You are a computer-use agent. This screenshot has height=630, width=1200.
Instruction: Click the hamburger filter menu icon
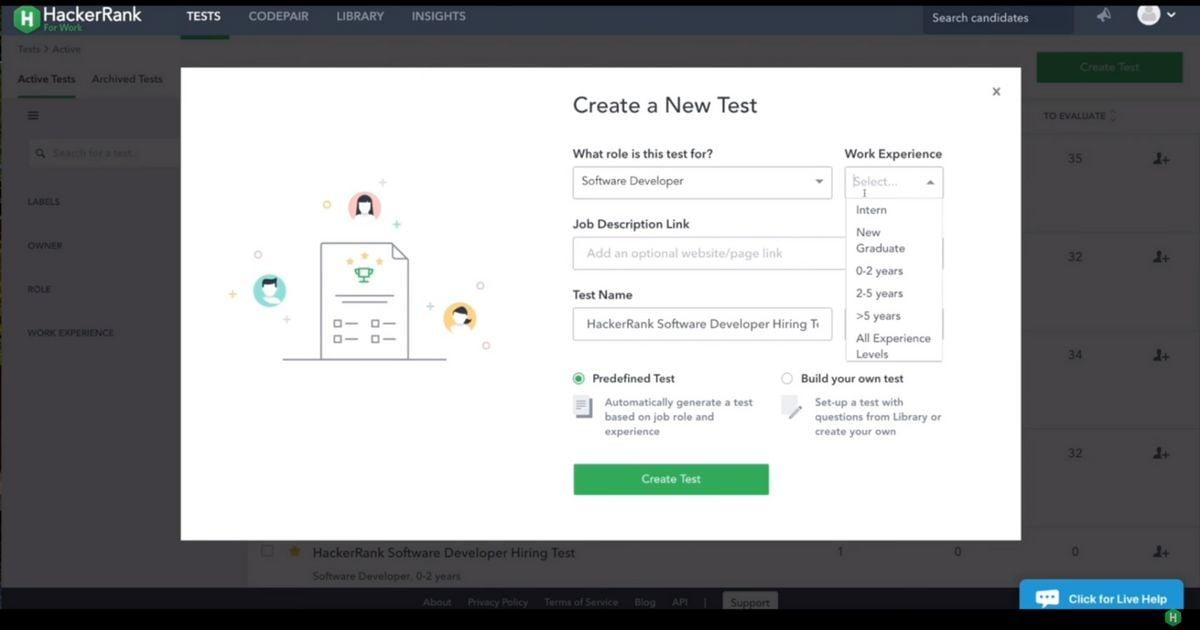pos(33,116)
